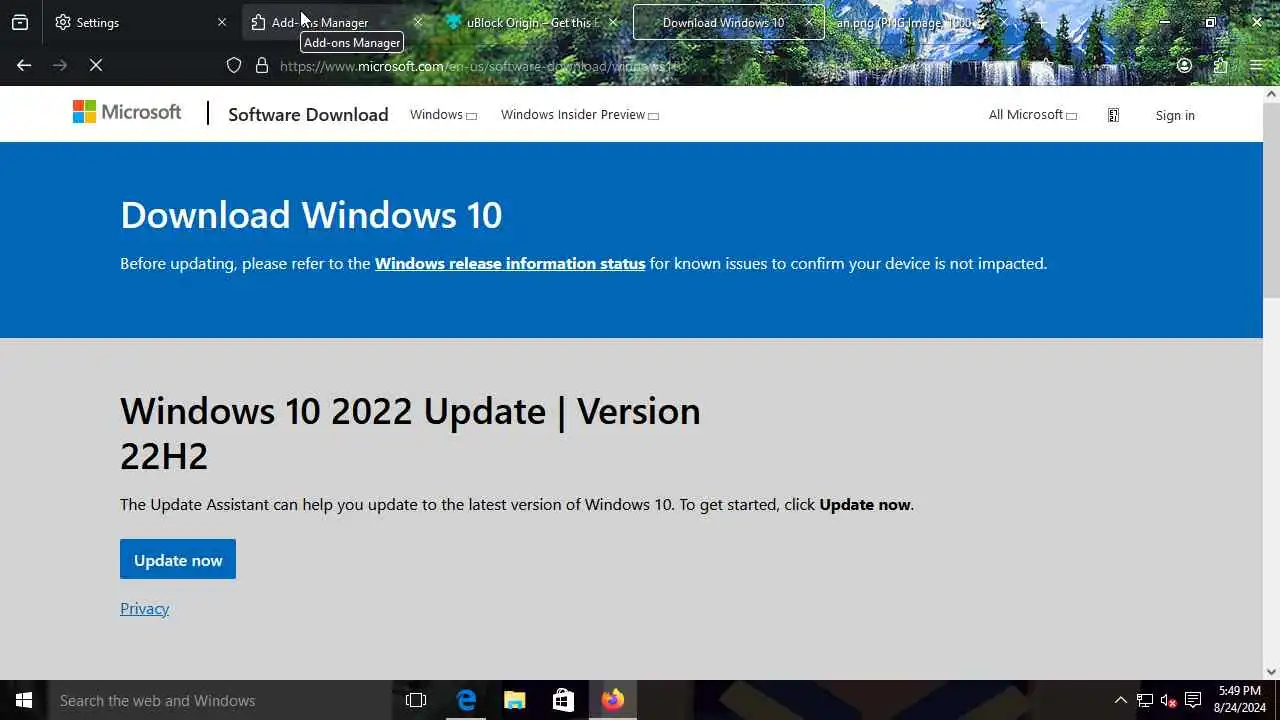
Task: Close the Download Windows 10 tab
Action: click(808, 22)
